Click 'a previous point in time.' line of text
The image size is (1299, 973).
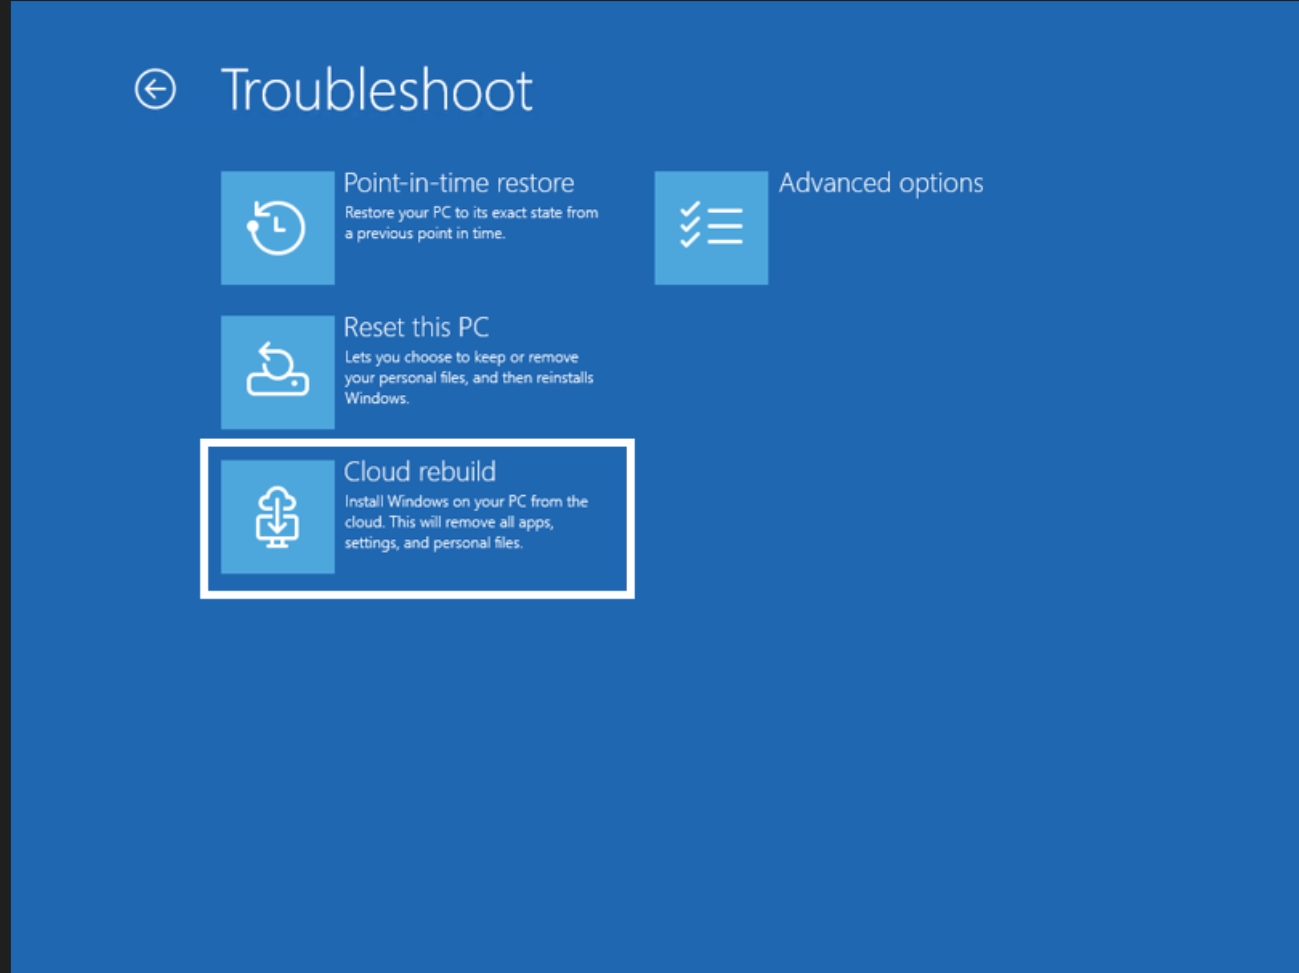425,234
